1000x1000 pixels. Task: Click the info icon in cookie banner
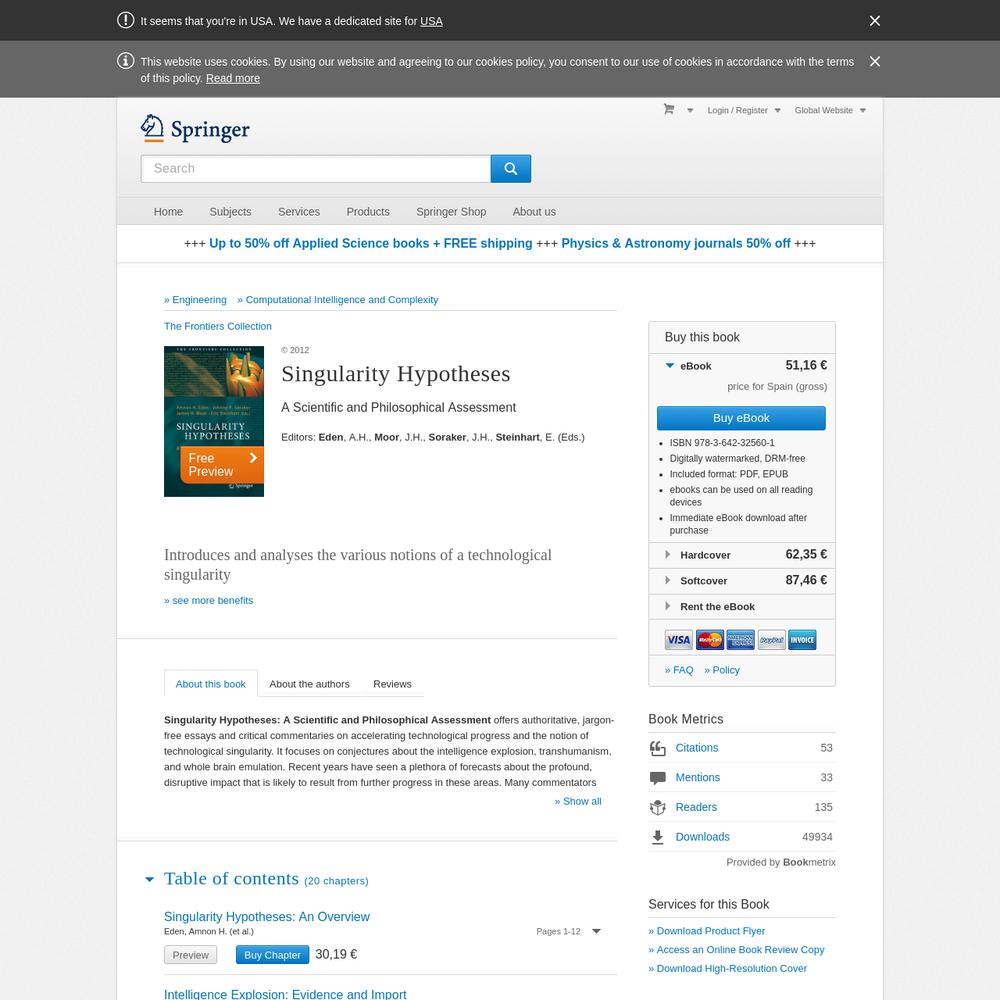pos(125,61)
